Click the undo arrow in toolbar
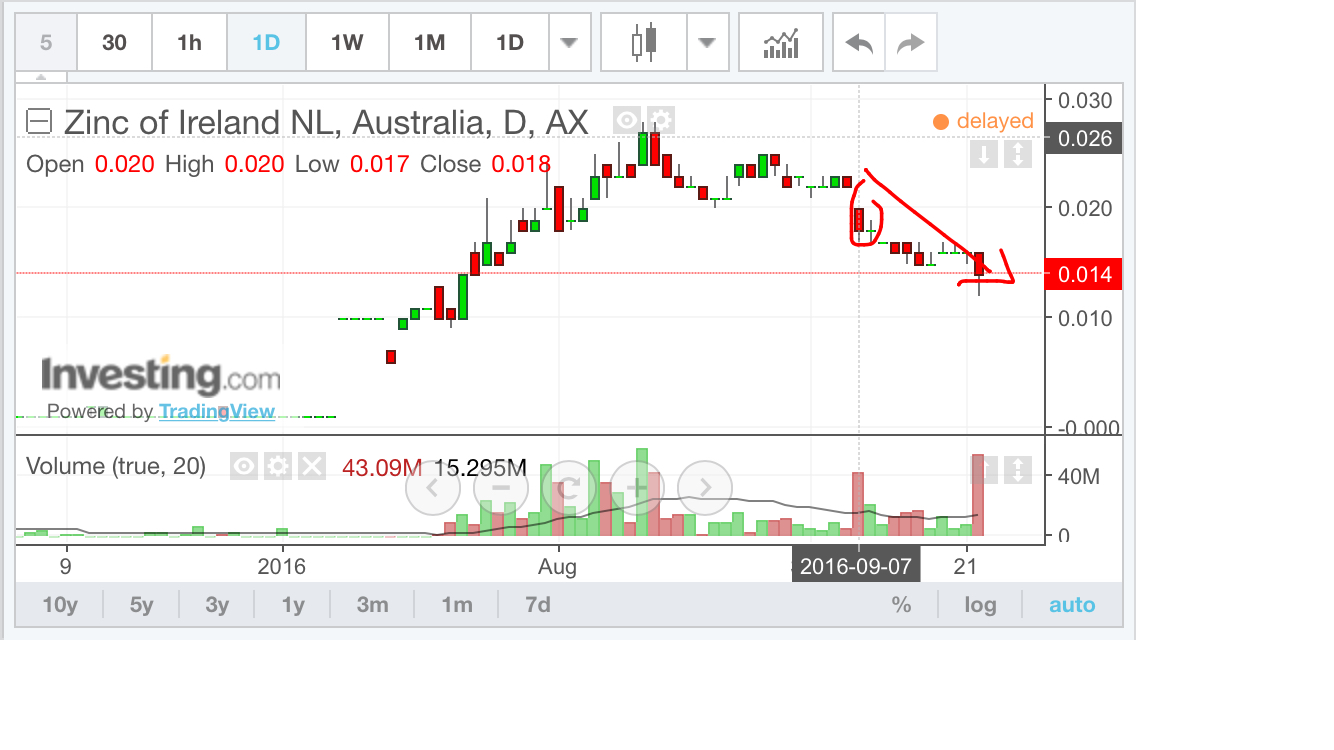The width and height of the screenshot is (1334, 750). (859, 43)
